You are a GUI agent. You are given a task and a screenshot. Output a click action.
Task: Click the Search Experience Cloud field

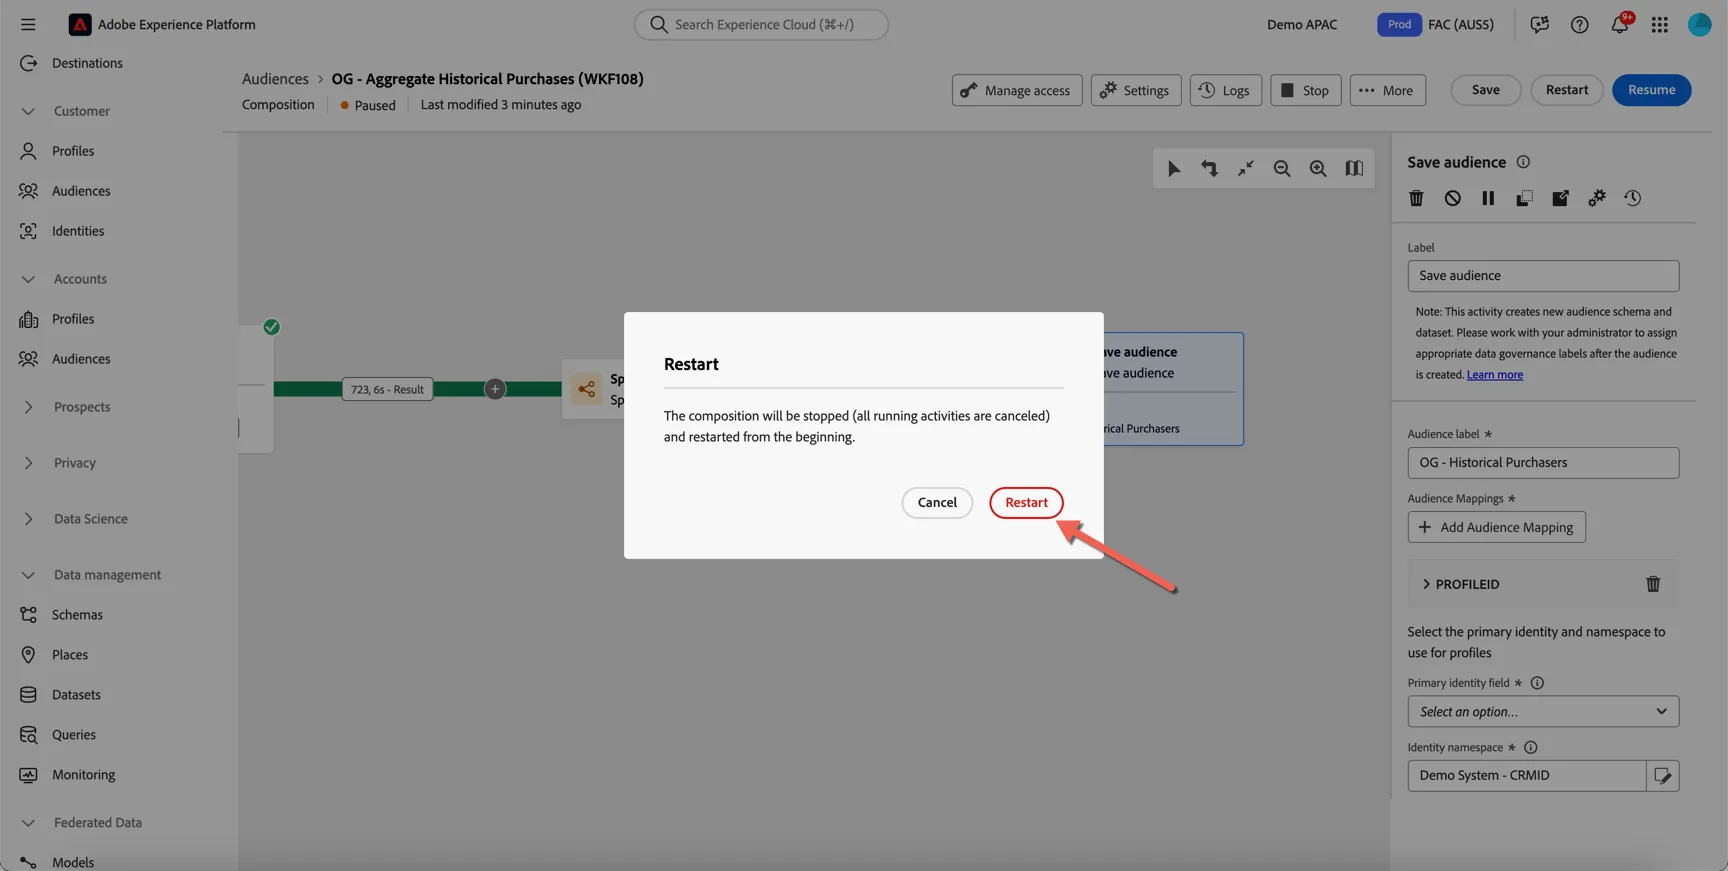tap(761, 24)
